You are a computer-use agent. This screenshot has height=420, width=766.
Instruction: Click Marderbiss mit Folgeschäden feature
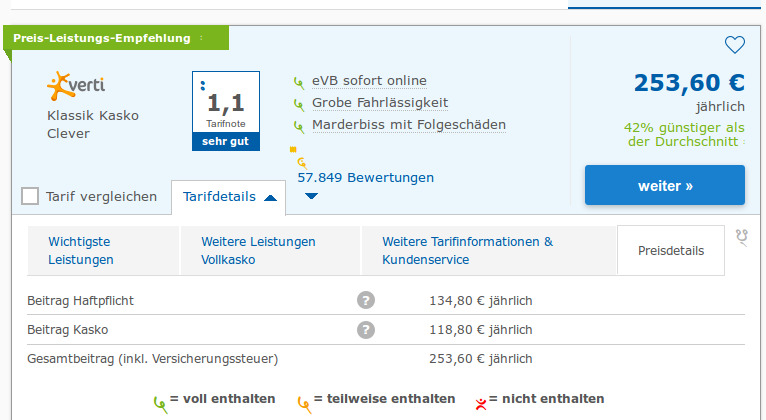coord(408,125)
